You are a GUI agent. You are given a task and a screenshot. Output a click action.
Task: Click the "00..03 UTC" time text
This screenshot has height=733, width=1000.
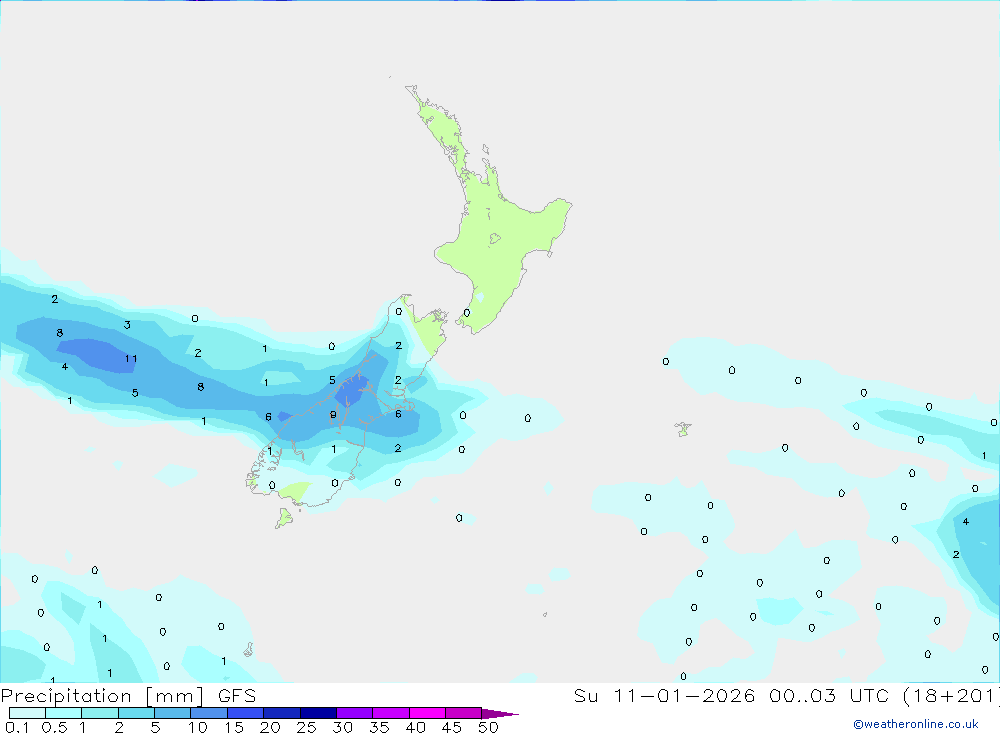830,696
